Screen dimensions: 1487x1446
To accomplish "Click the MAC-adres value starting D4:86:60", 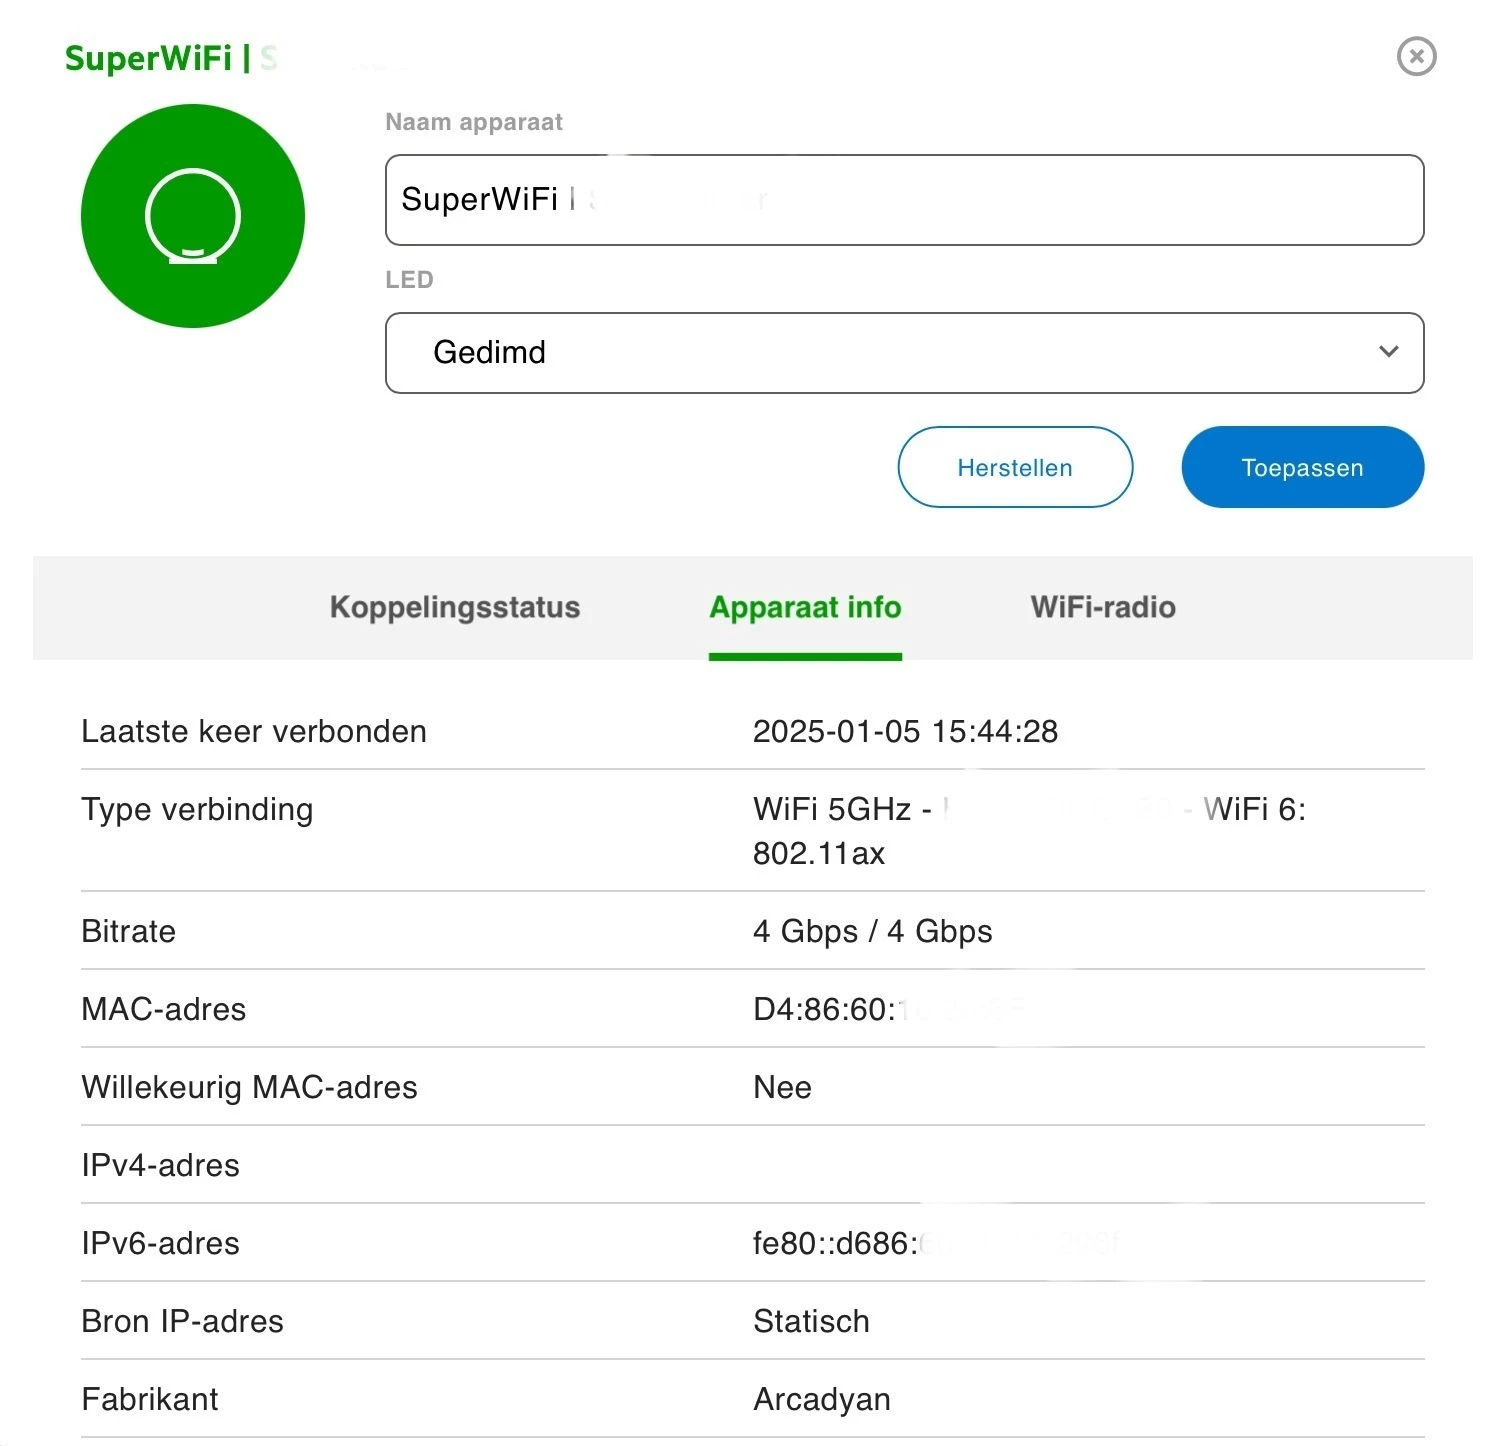I will [x=824, y=1009].
